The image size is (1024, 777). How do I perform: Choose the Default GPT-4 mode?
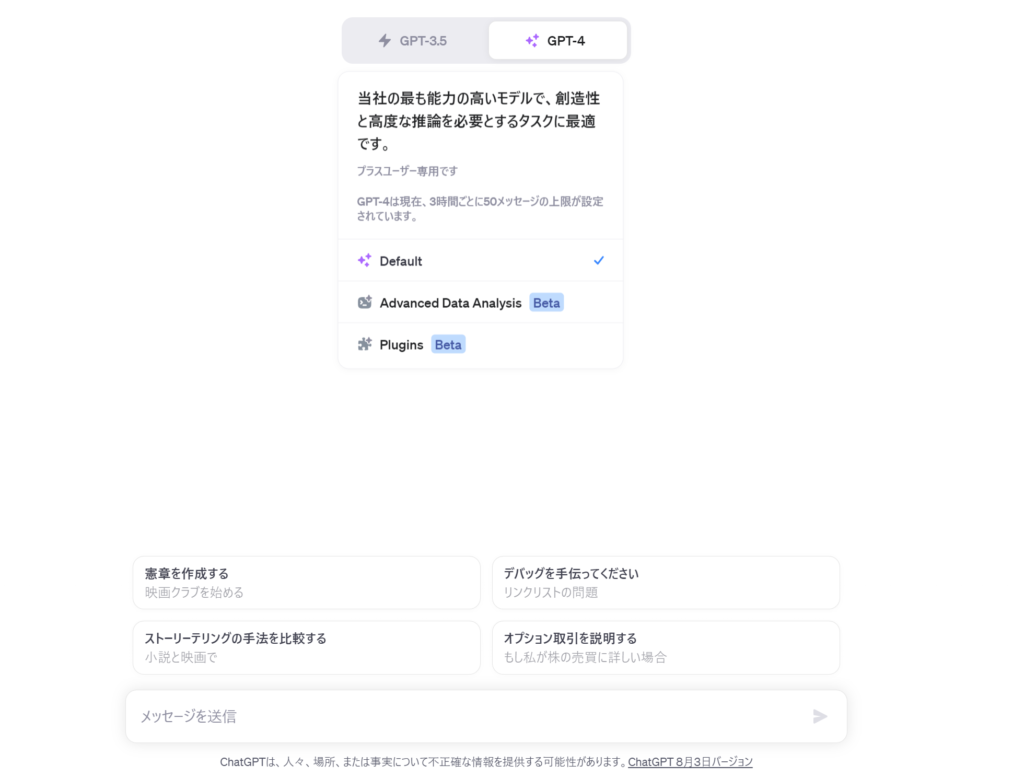point(481,261)
